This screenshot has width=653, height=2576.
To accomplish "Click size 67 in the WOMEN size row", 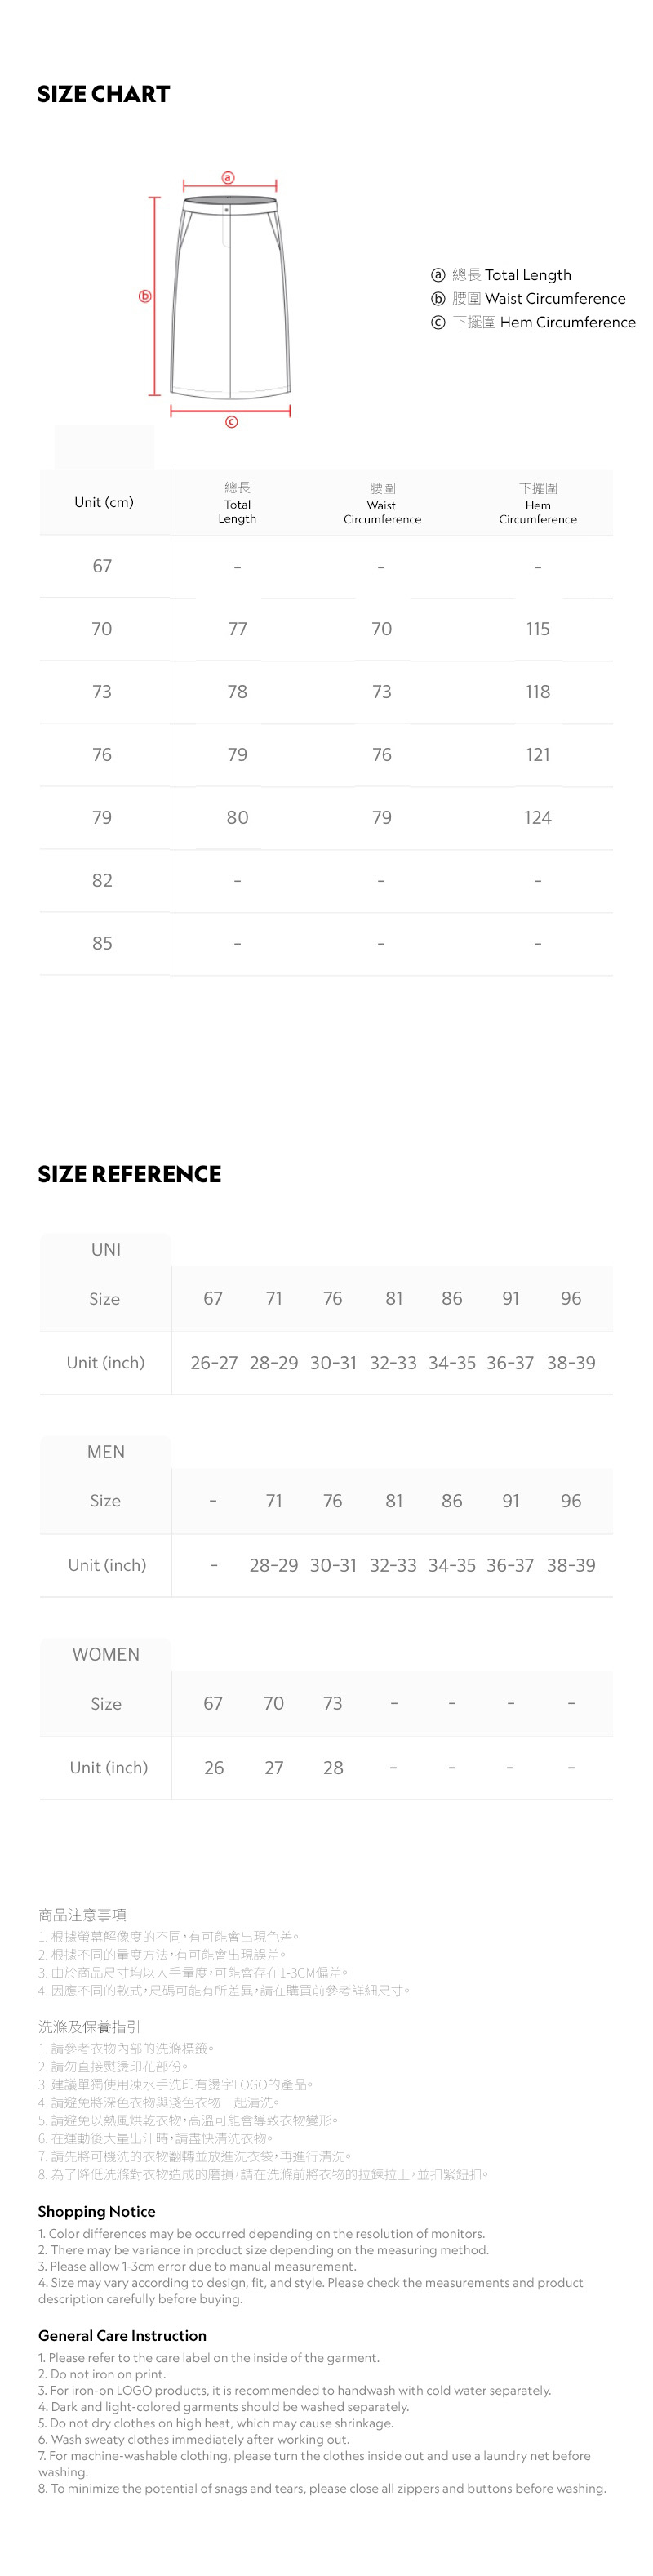I will click(213, 1703).
